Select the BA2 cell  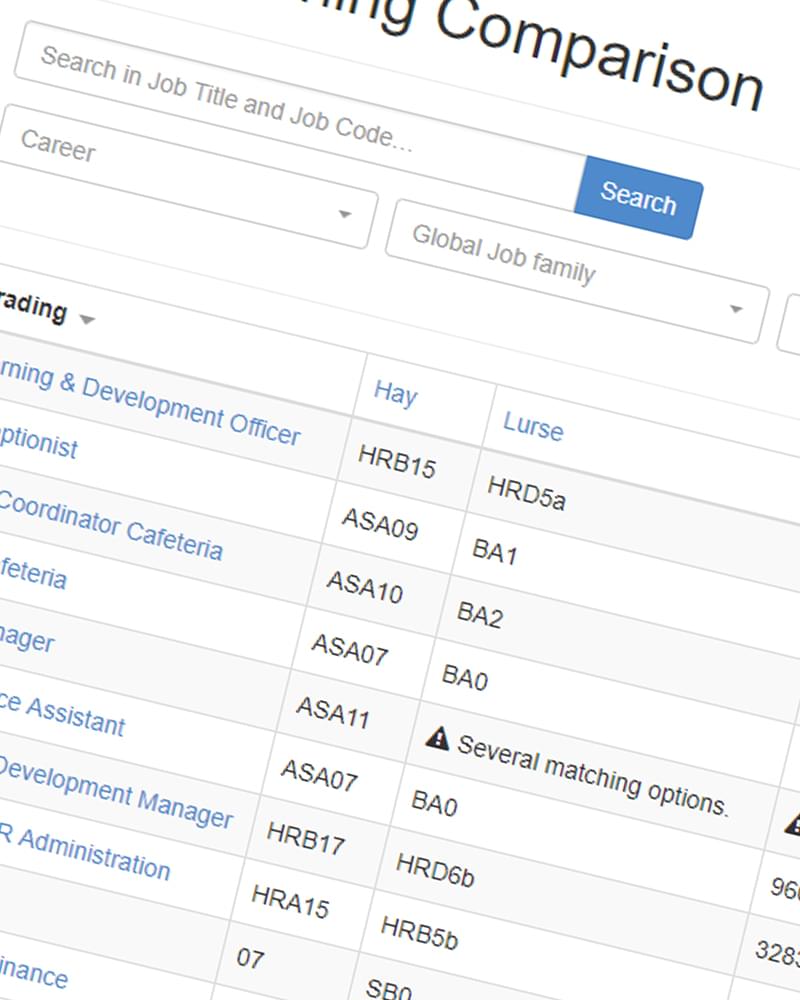point(480,615)
